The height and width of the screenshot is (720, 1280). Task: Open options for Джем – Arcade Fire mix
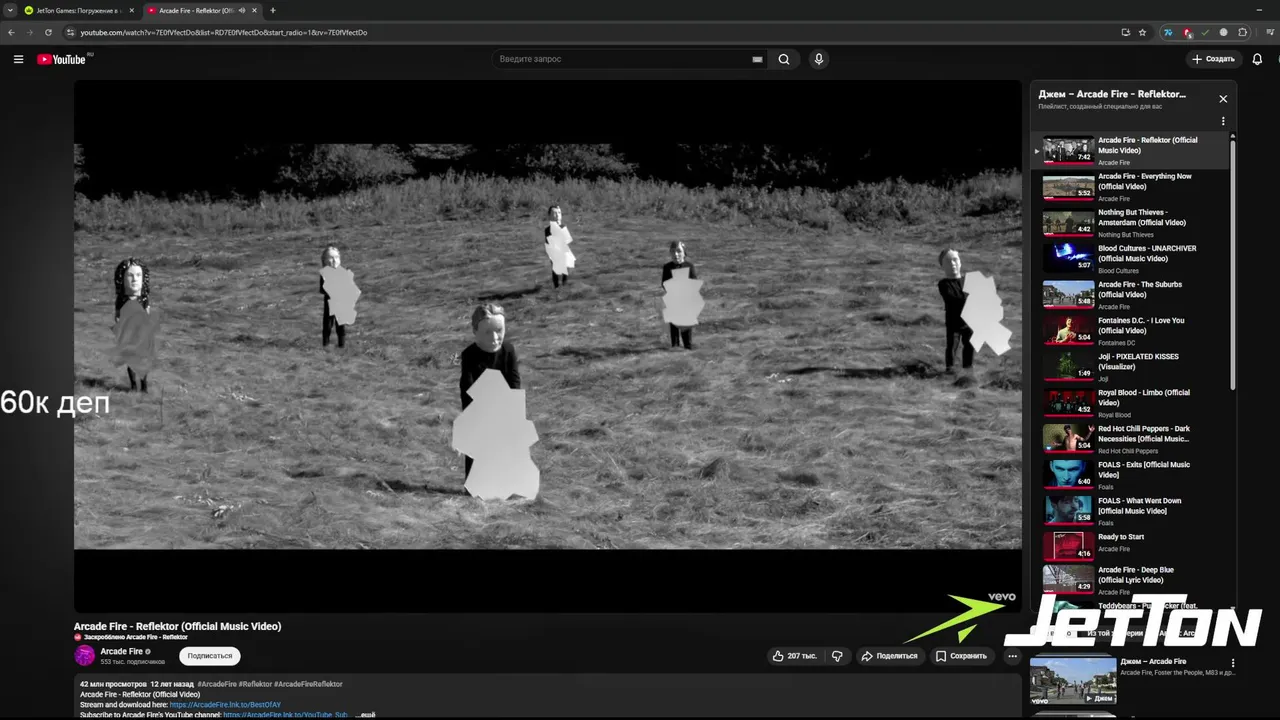(x=1233, y=663)
